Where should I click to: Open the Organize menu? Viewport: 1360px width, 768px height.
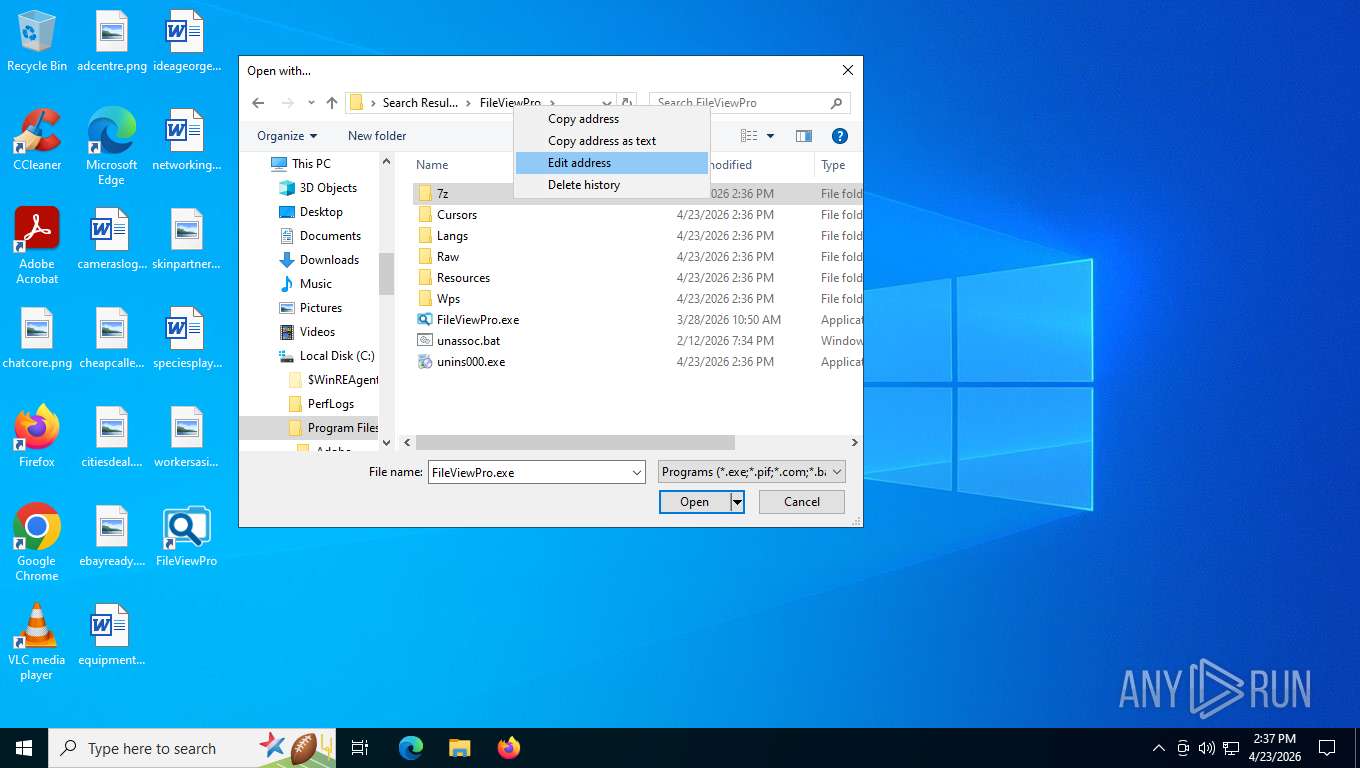[x=286, y=136]
